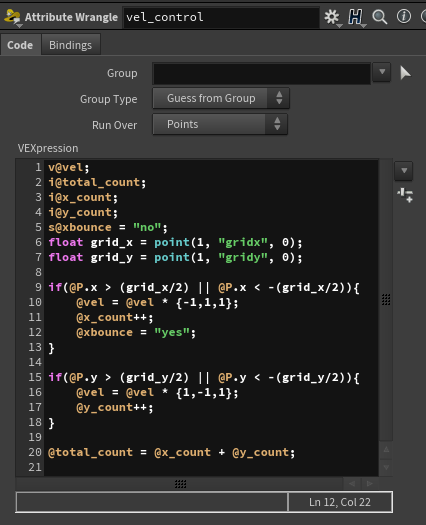The width and height of the screenshot is (426, 525).
Task: Open the VEXpression presets dropdown arrow
Action: point(404,171)
